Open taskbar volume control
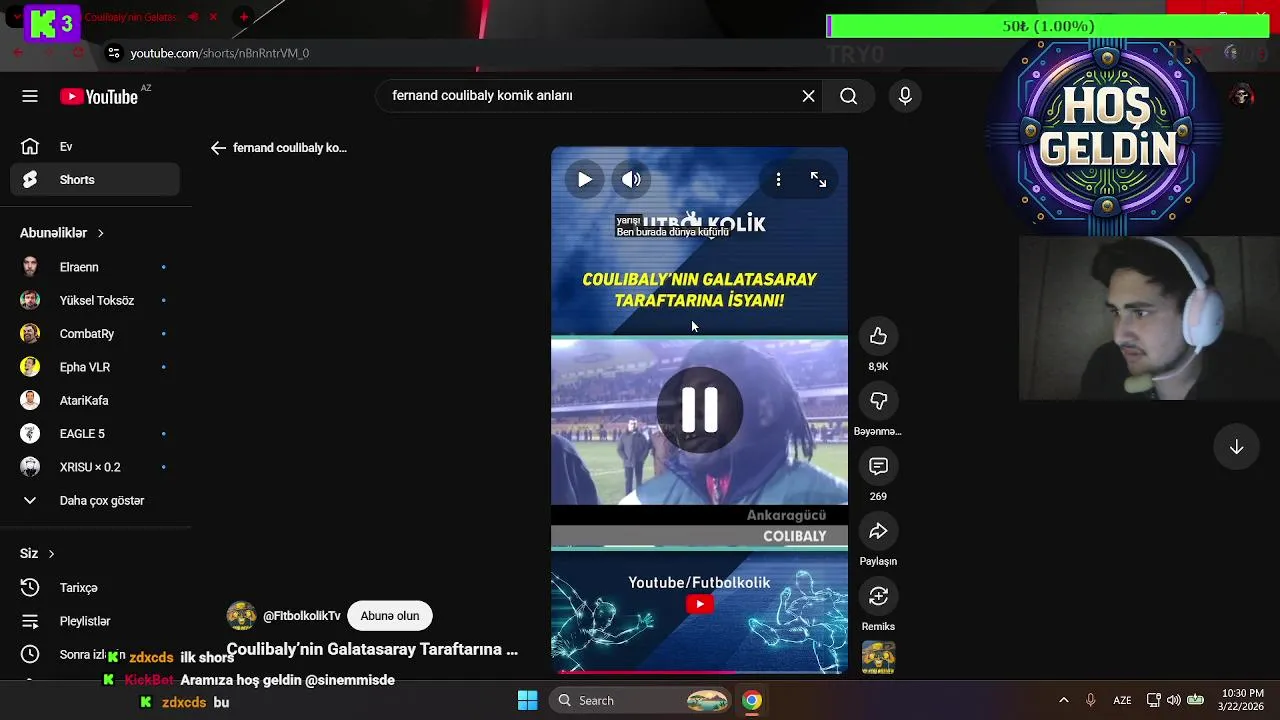Image resolution: width=1280 pixels, height=720 pixels. (x=1173, y=700)
